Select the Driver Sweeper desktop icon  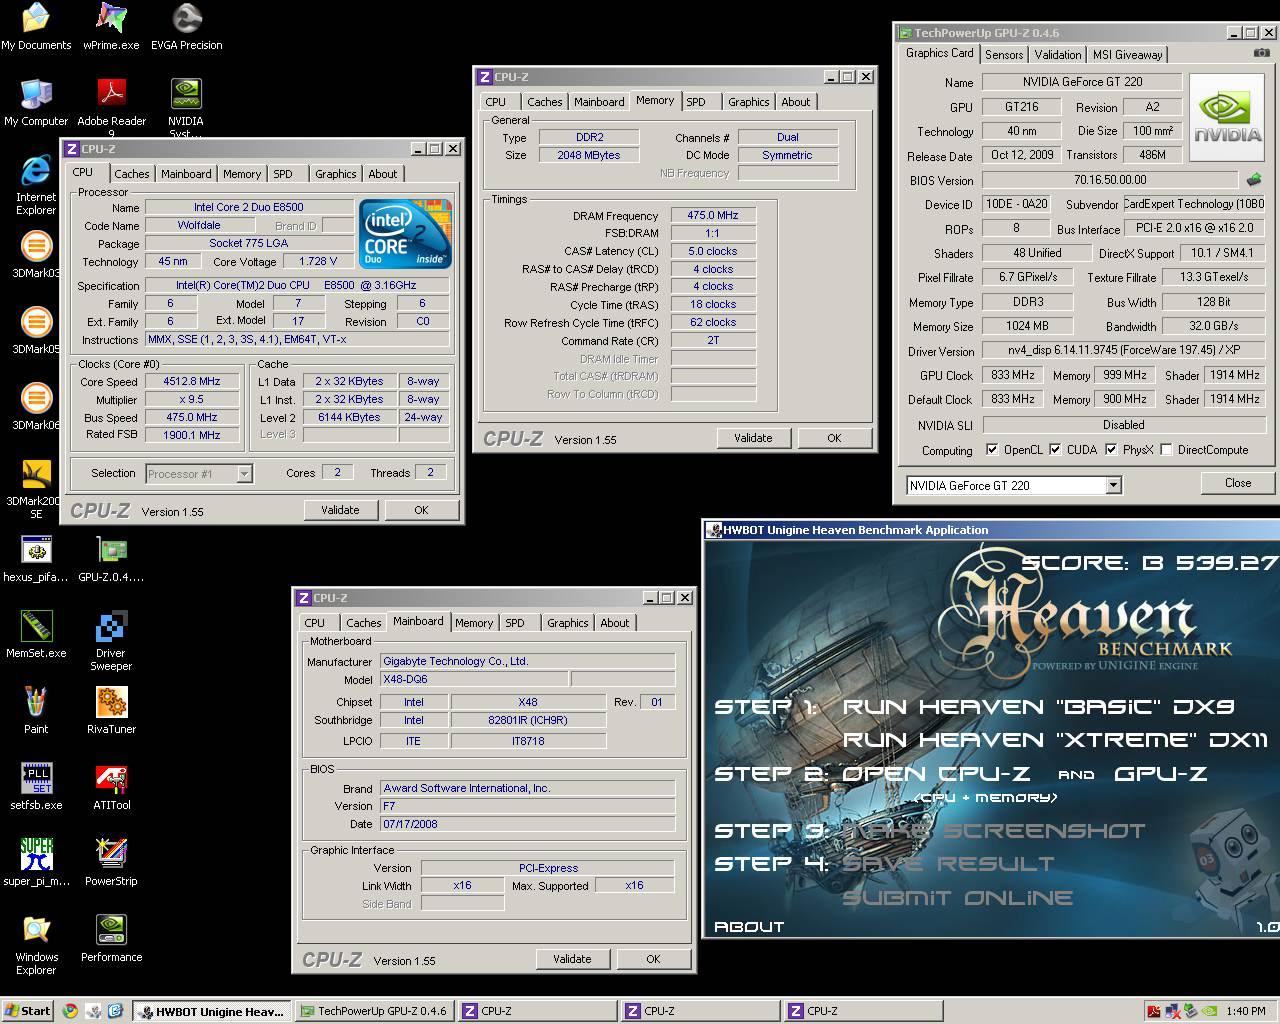tap(111, 641)
